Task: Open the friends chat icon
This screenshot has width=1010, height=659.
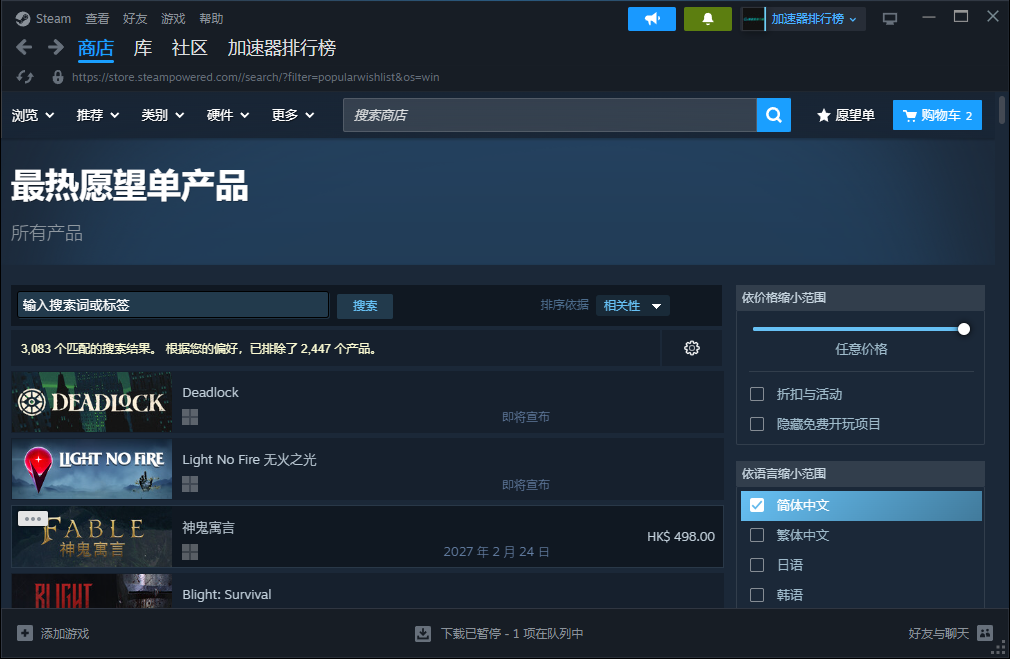Action: point(985,633)
